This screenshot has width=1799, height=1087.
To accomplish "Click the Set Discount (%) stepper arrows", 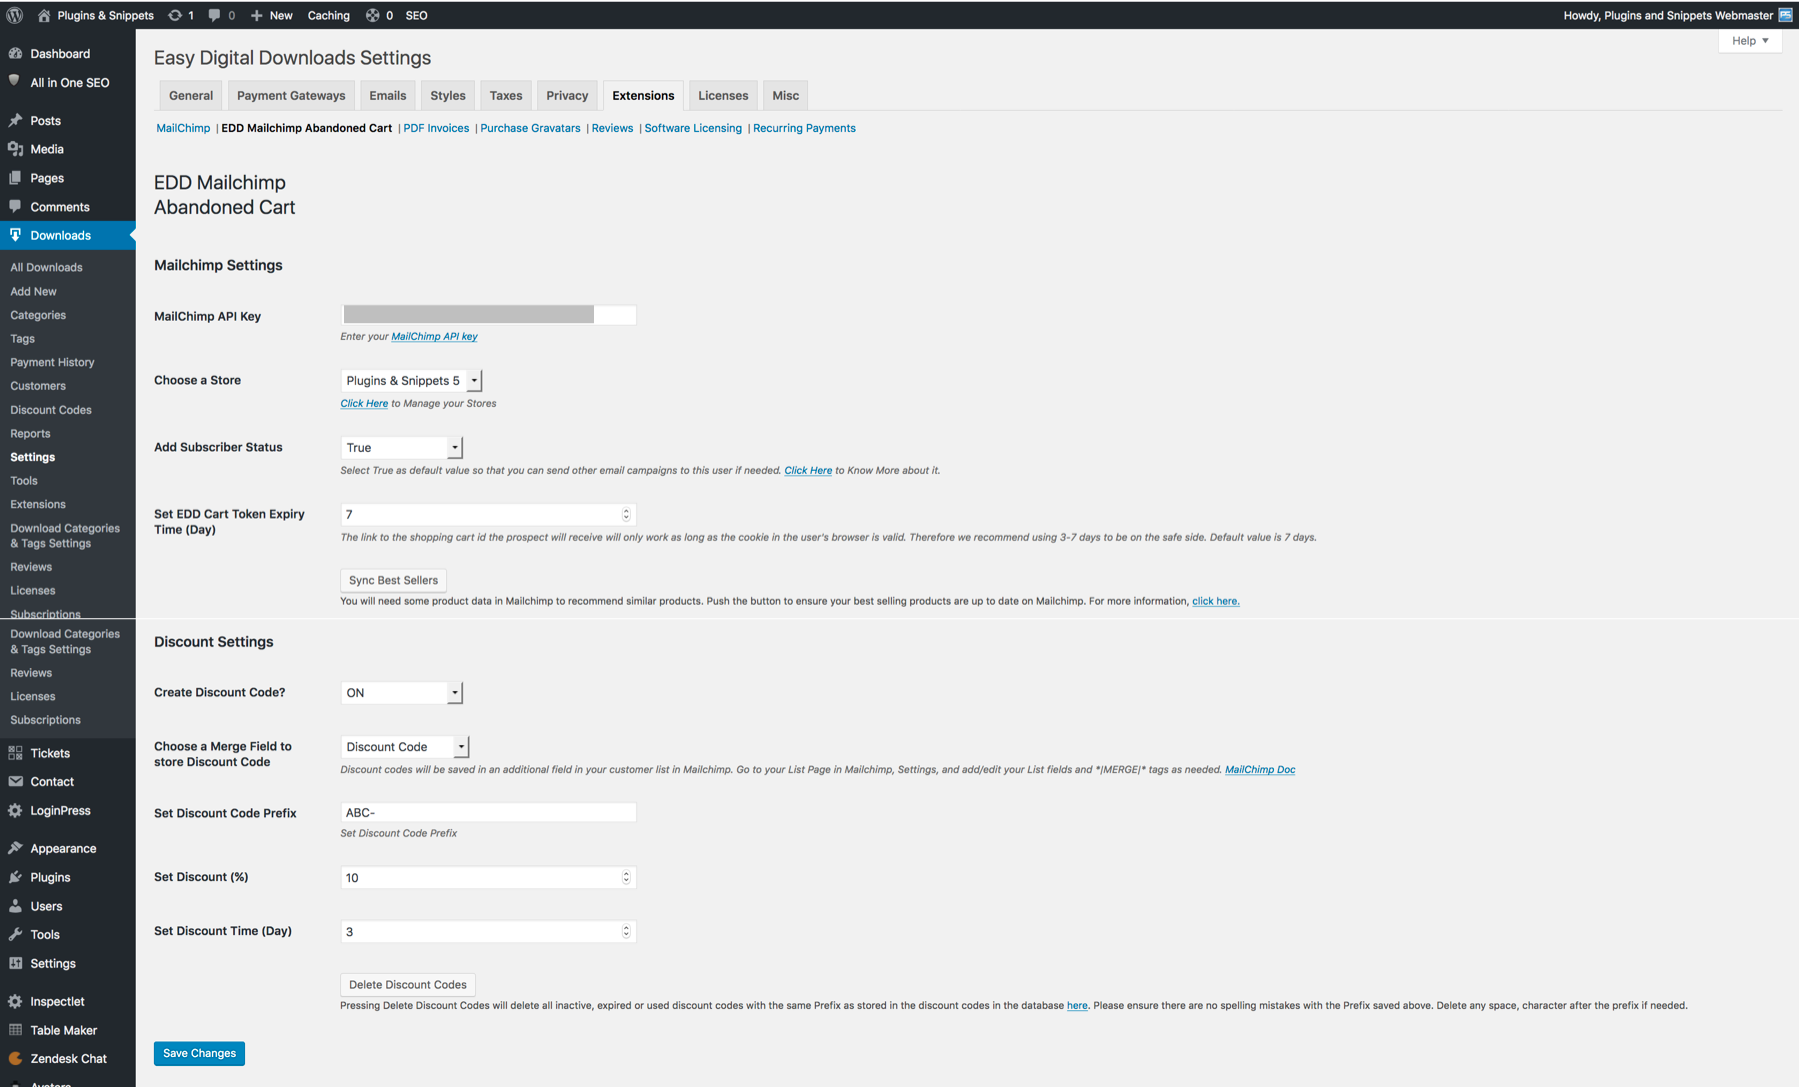I will [626, 877].
